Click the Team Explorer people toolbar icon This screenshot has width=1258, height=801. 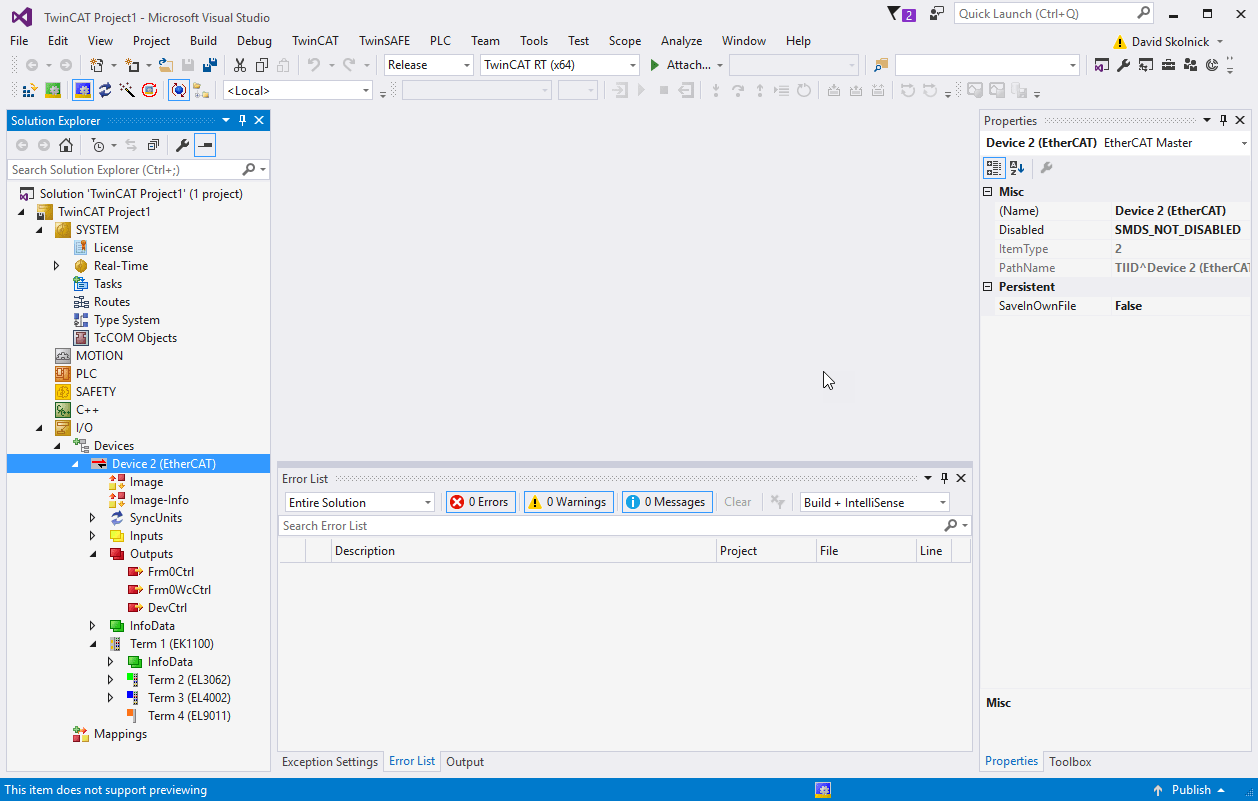click(1190, 65)
